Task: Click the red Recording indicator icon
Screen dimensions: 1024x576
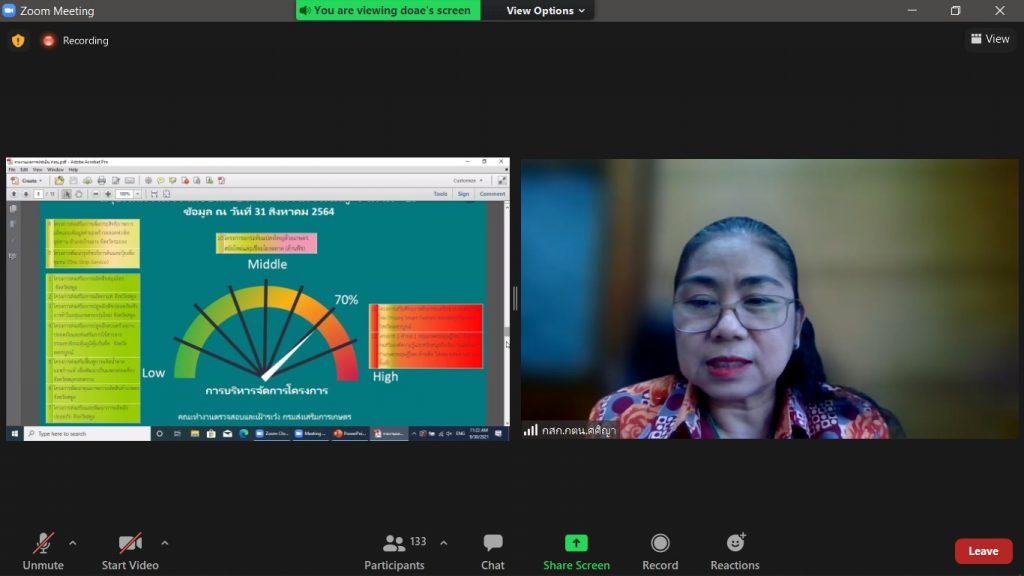Action: coord(48,41)
